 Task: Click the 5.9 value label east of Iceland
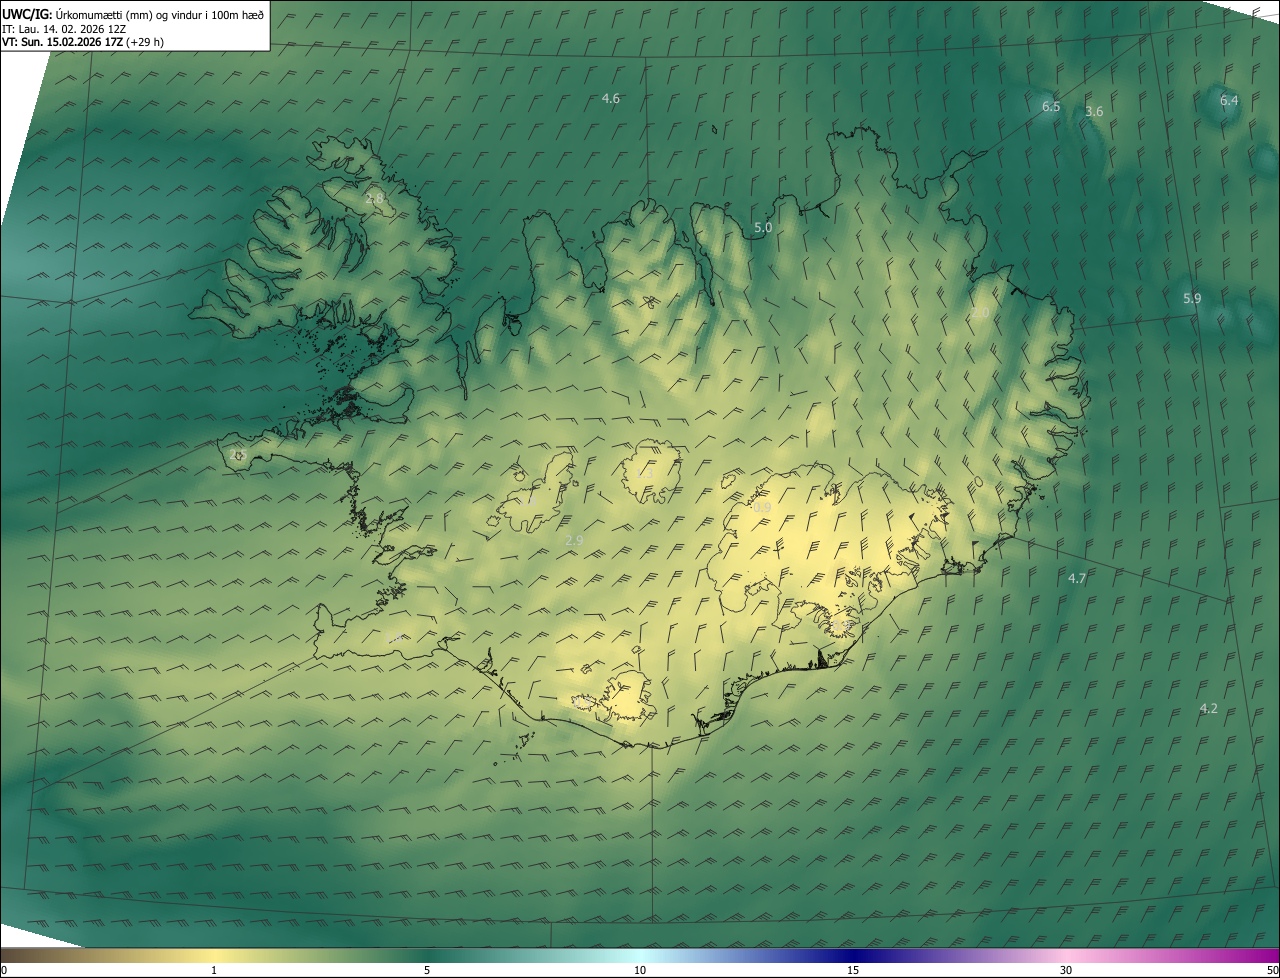click(1192, 298)
